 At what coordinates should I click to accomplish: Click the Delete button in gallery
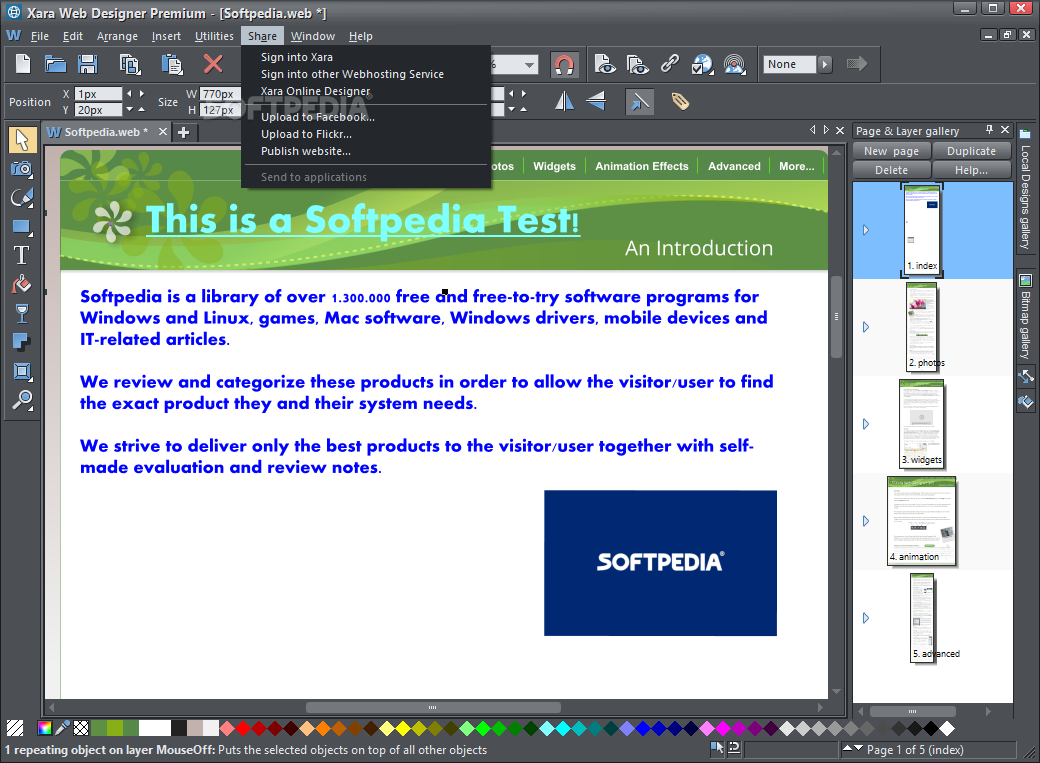pos(891,170)
